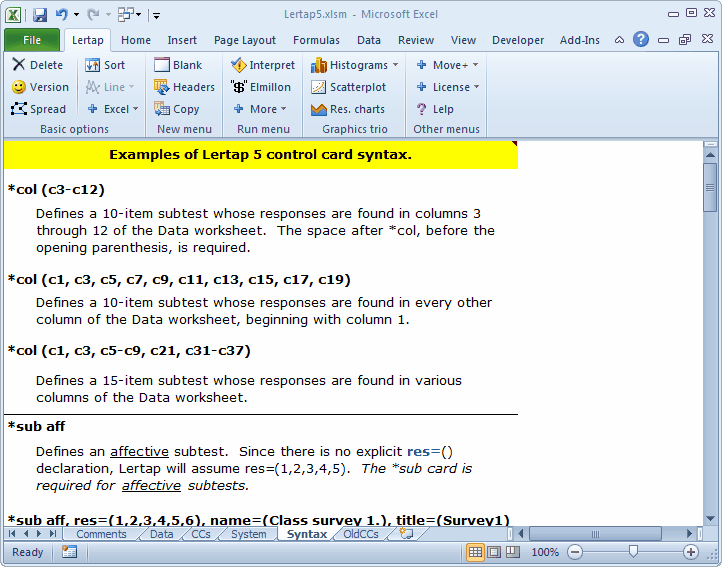Click the Delete icon in Basic options
The height and width of the screenshot is (567, 722).
18,64
